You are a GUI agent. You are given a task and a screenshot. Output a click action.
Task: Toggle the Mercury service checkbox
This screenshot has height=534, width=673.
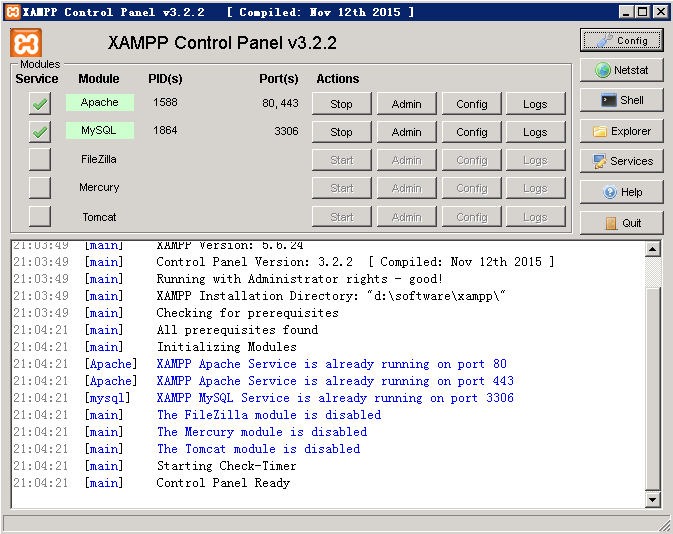pos(40,188)
